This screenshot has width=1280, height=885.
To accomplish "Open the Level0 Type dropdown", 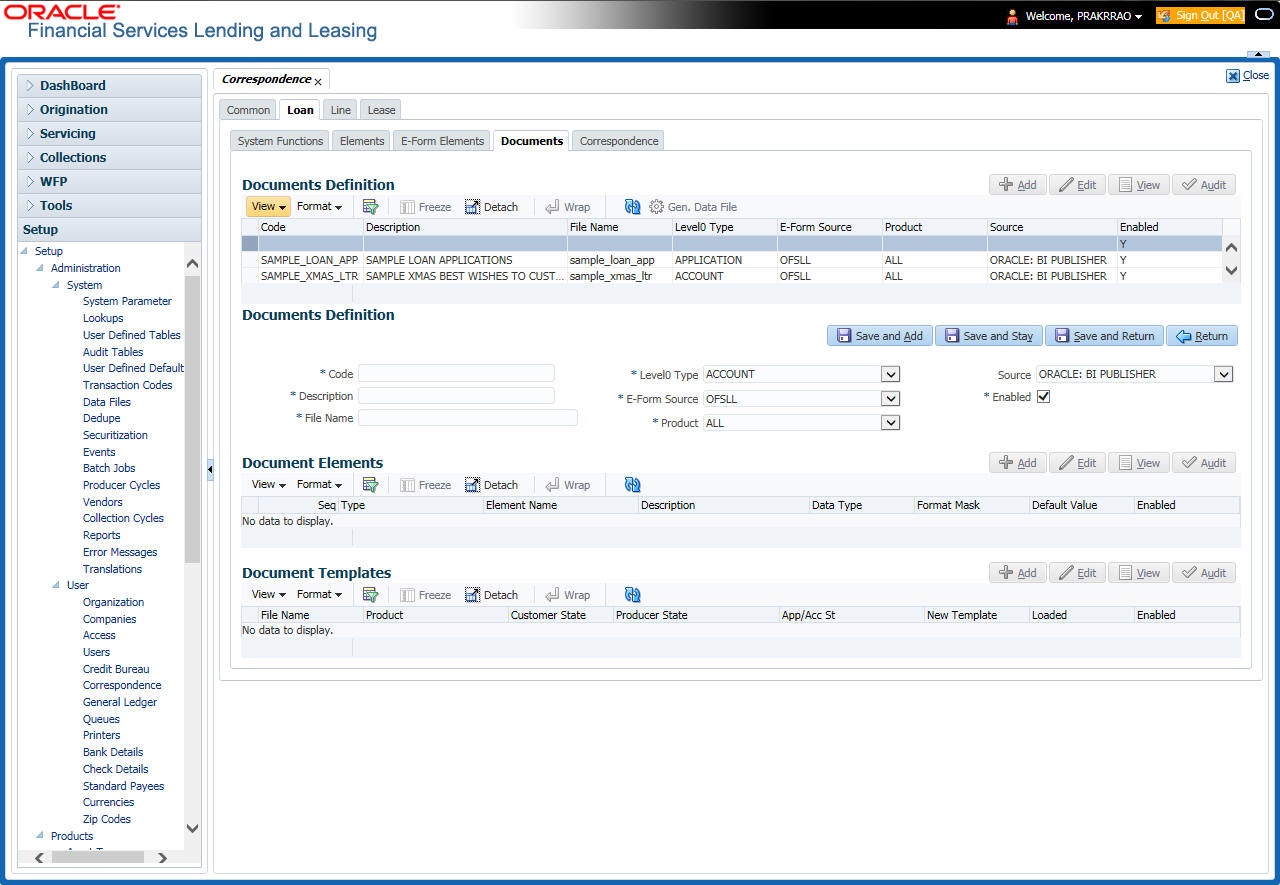I will [890, 374].
